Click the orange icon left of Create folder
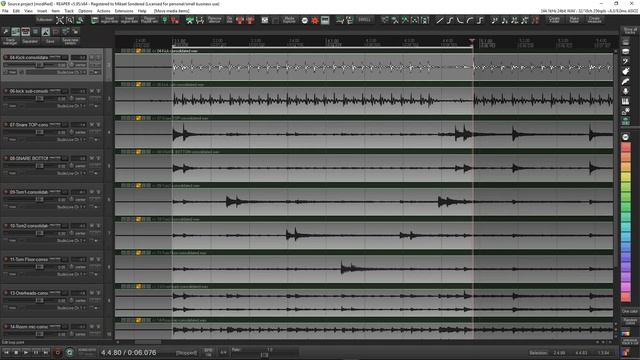Image resolution: width=640 pixels, height=360 pixels. tap(535, 20)
